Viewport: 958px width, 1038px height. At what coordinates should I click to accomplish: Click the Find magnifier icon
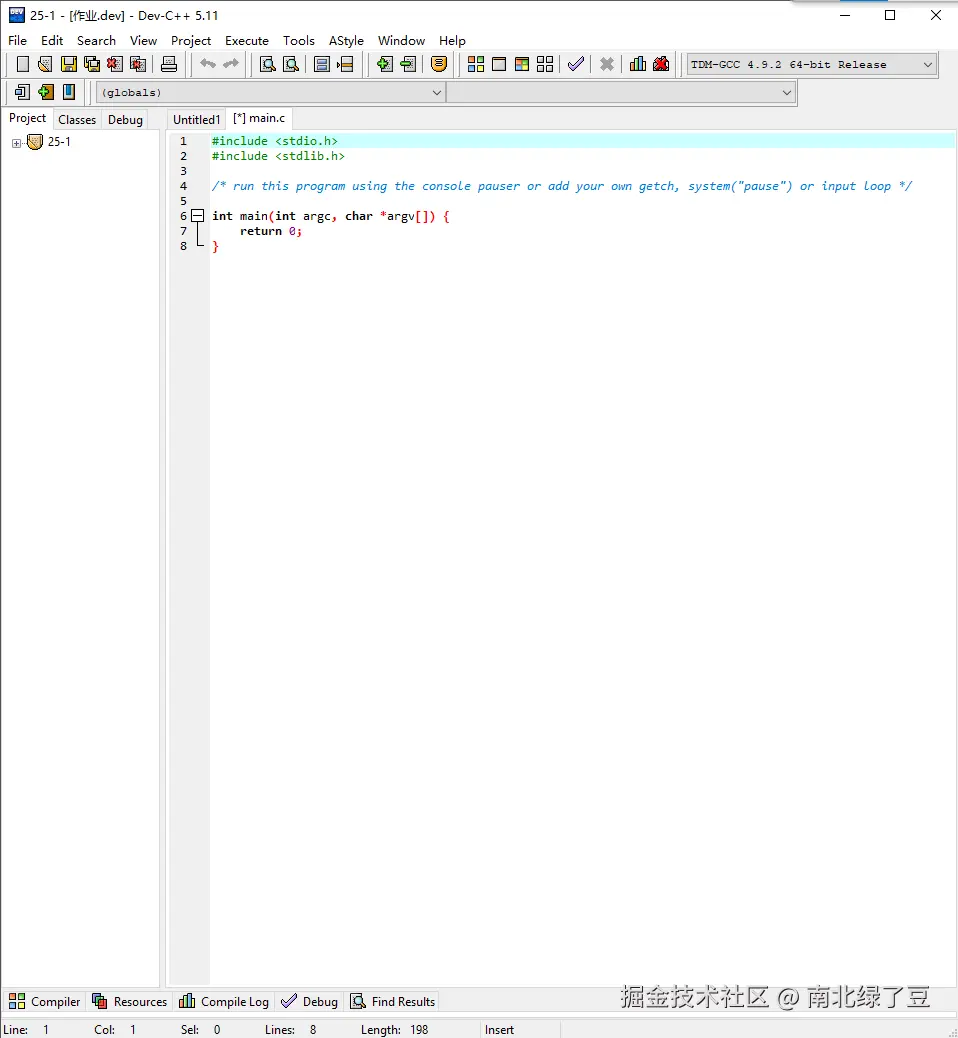[267, 64]
